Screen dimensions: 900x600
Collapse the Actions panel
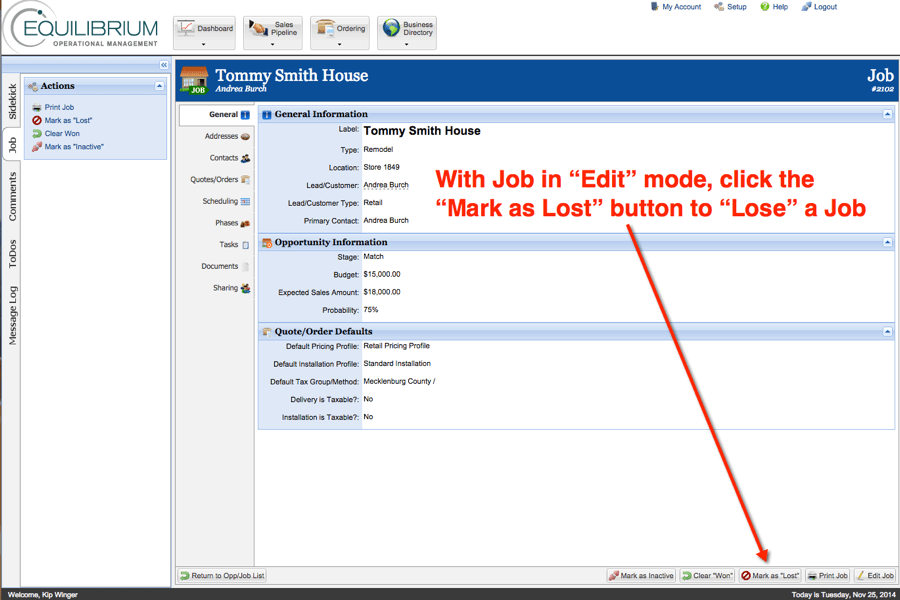tap(159, 86)
